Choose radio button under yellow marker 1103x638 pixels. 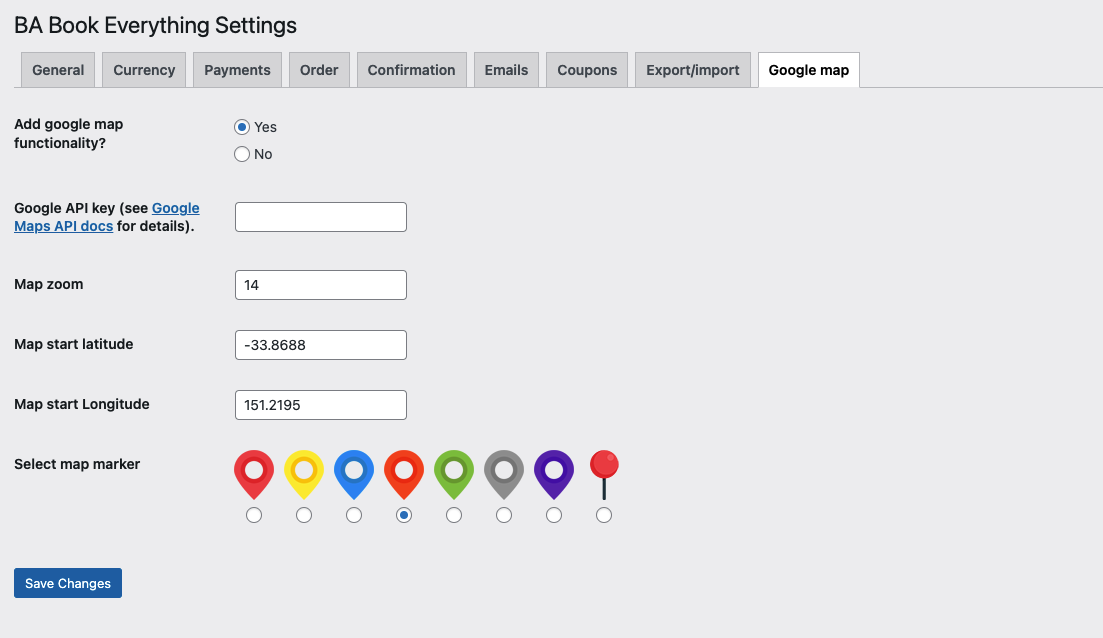pyautogui.click(x=304, y=515)
